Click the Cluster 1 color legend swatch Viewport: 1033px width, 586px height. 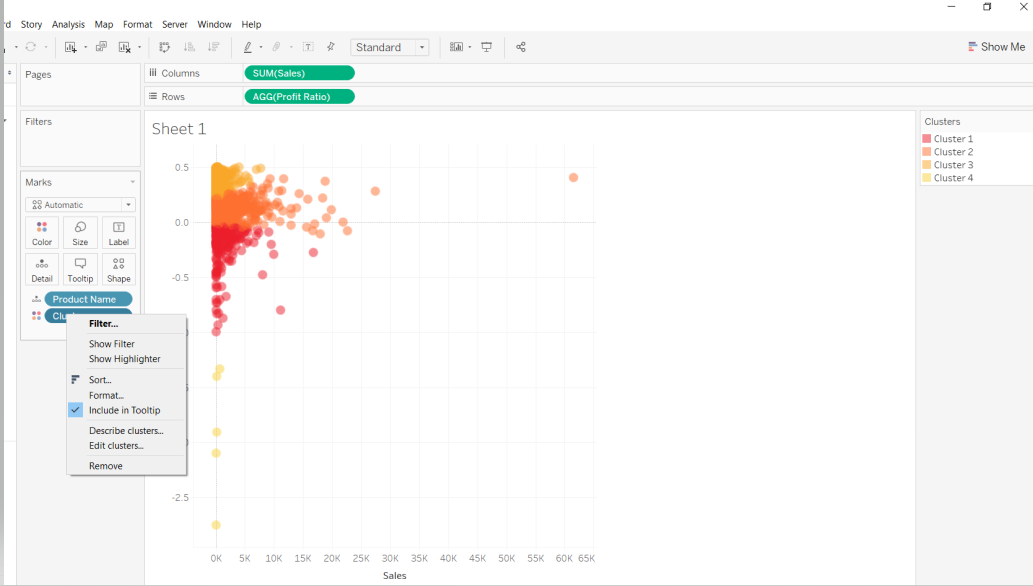(x=927, y=139)
